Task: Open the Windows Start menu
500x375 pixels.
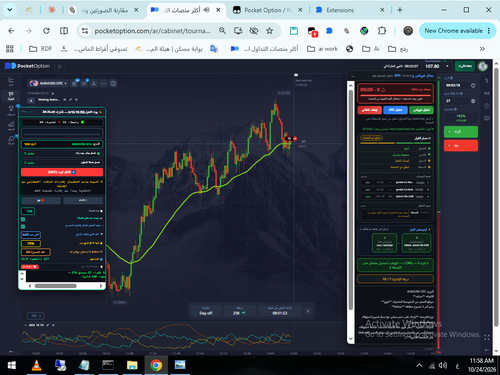Action: (x=12, y=365)
